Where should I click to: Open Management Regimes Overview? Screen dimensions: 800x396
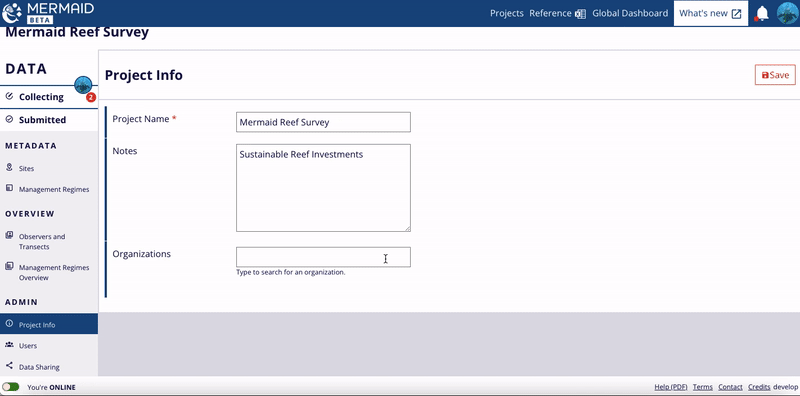[54, 273]
